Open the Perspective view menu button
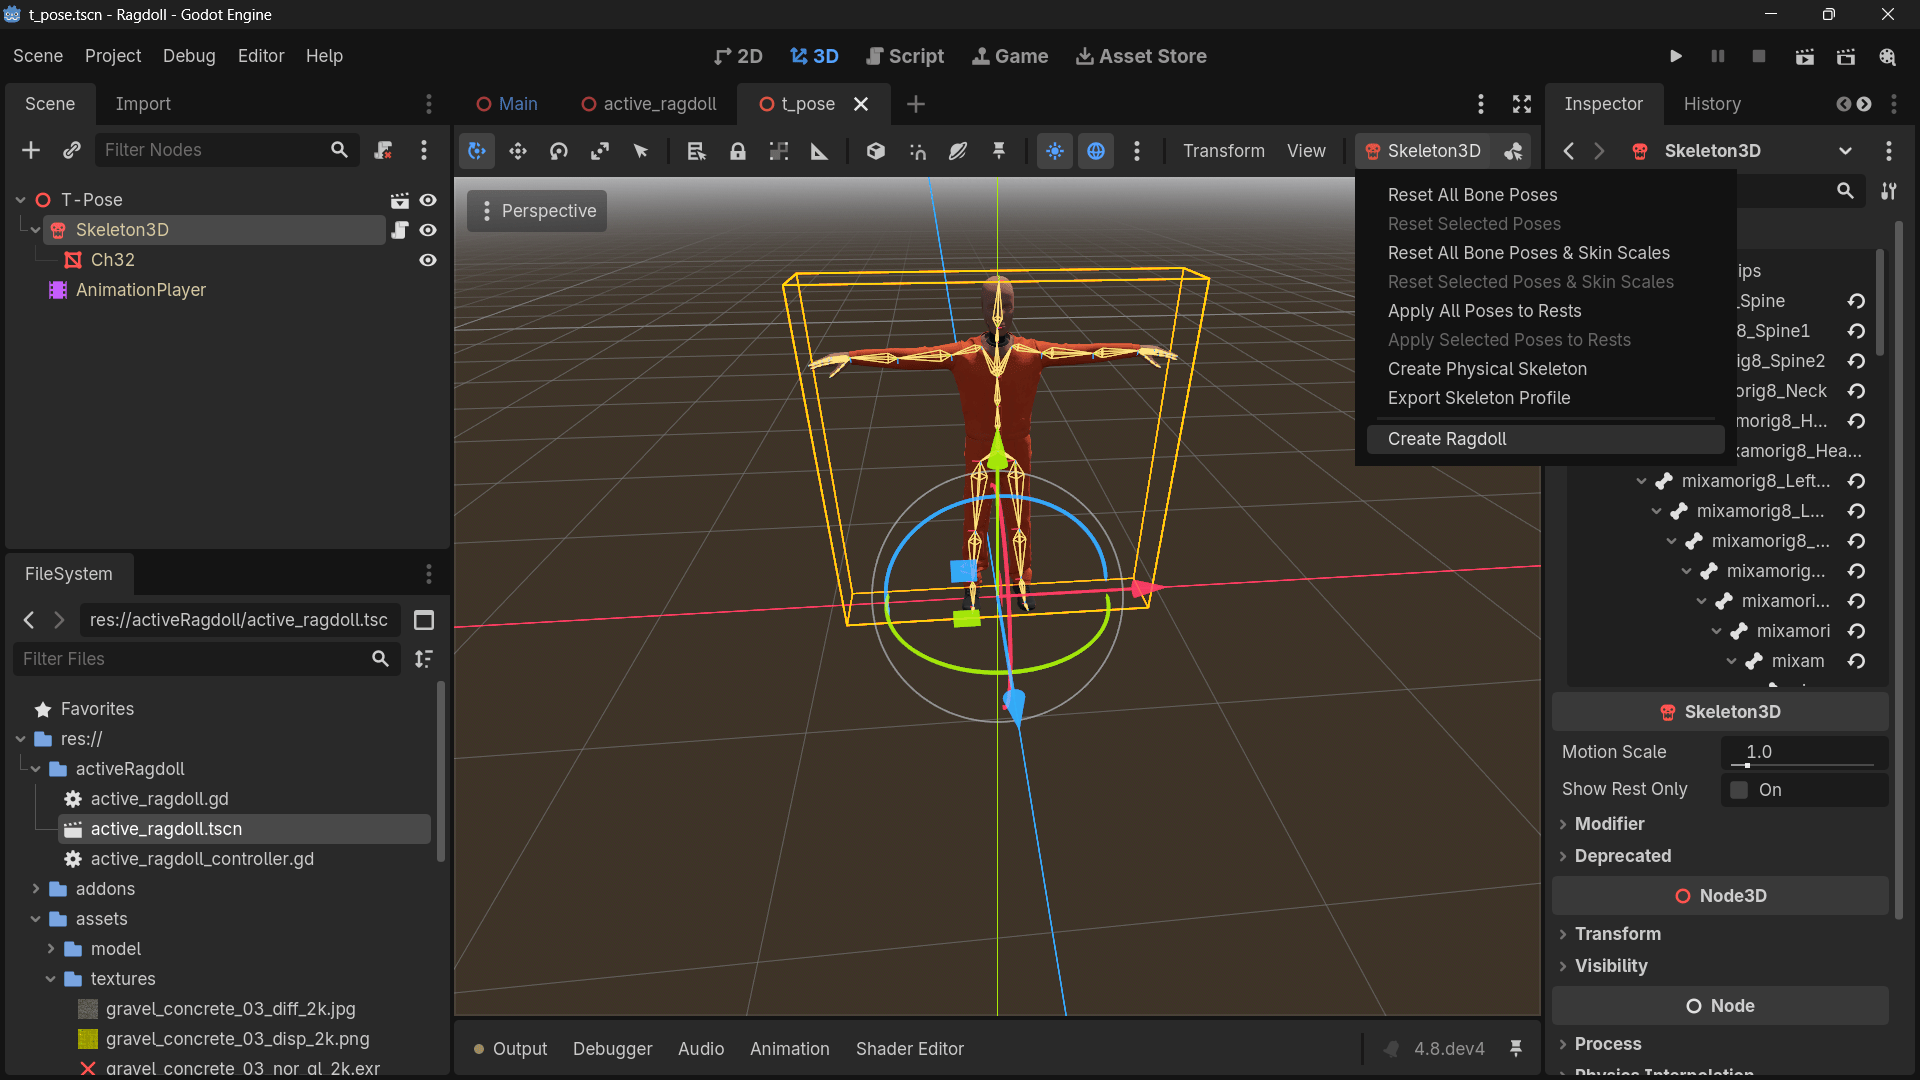The image size is (1920, 1080). coord(537,211)
